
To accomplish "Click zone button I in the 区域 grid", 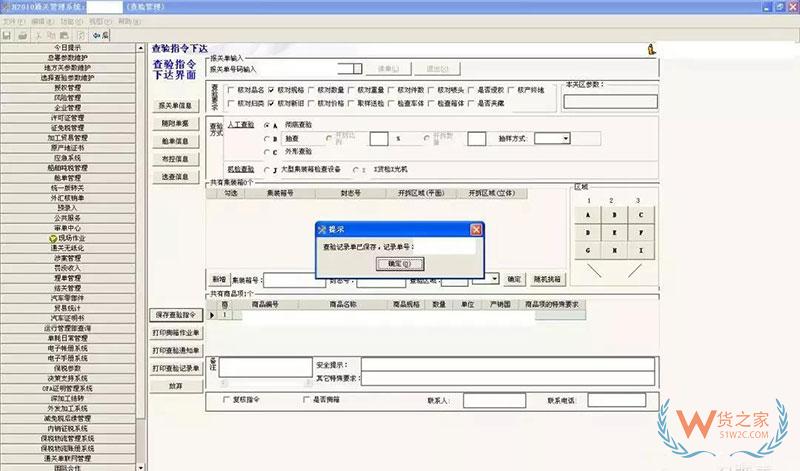I will point(641,251).
